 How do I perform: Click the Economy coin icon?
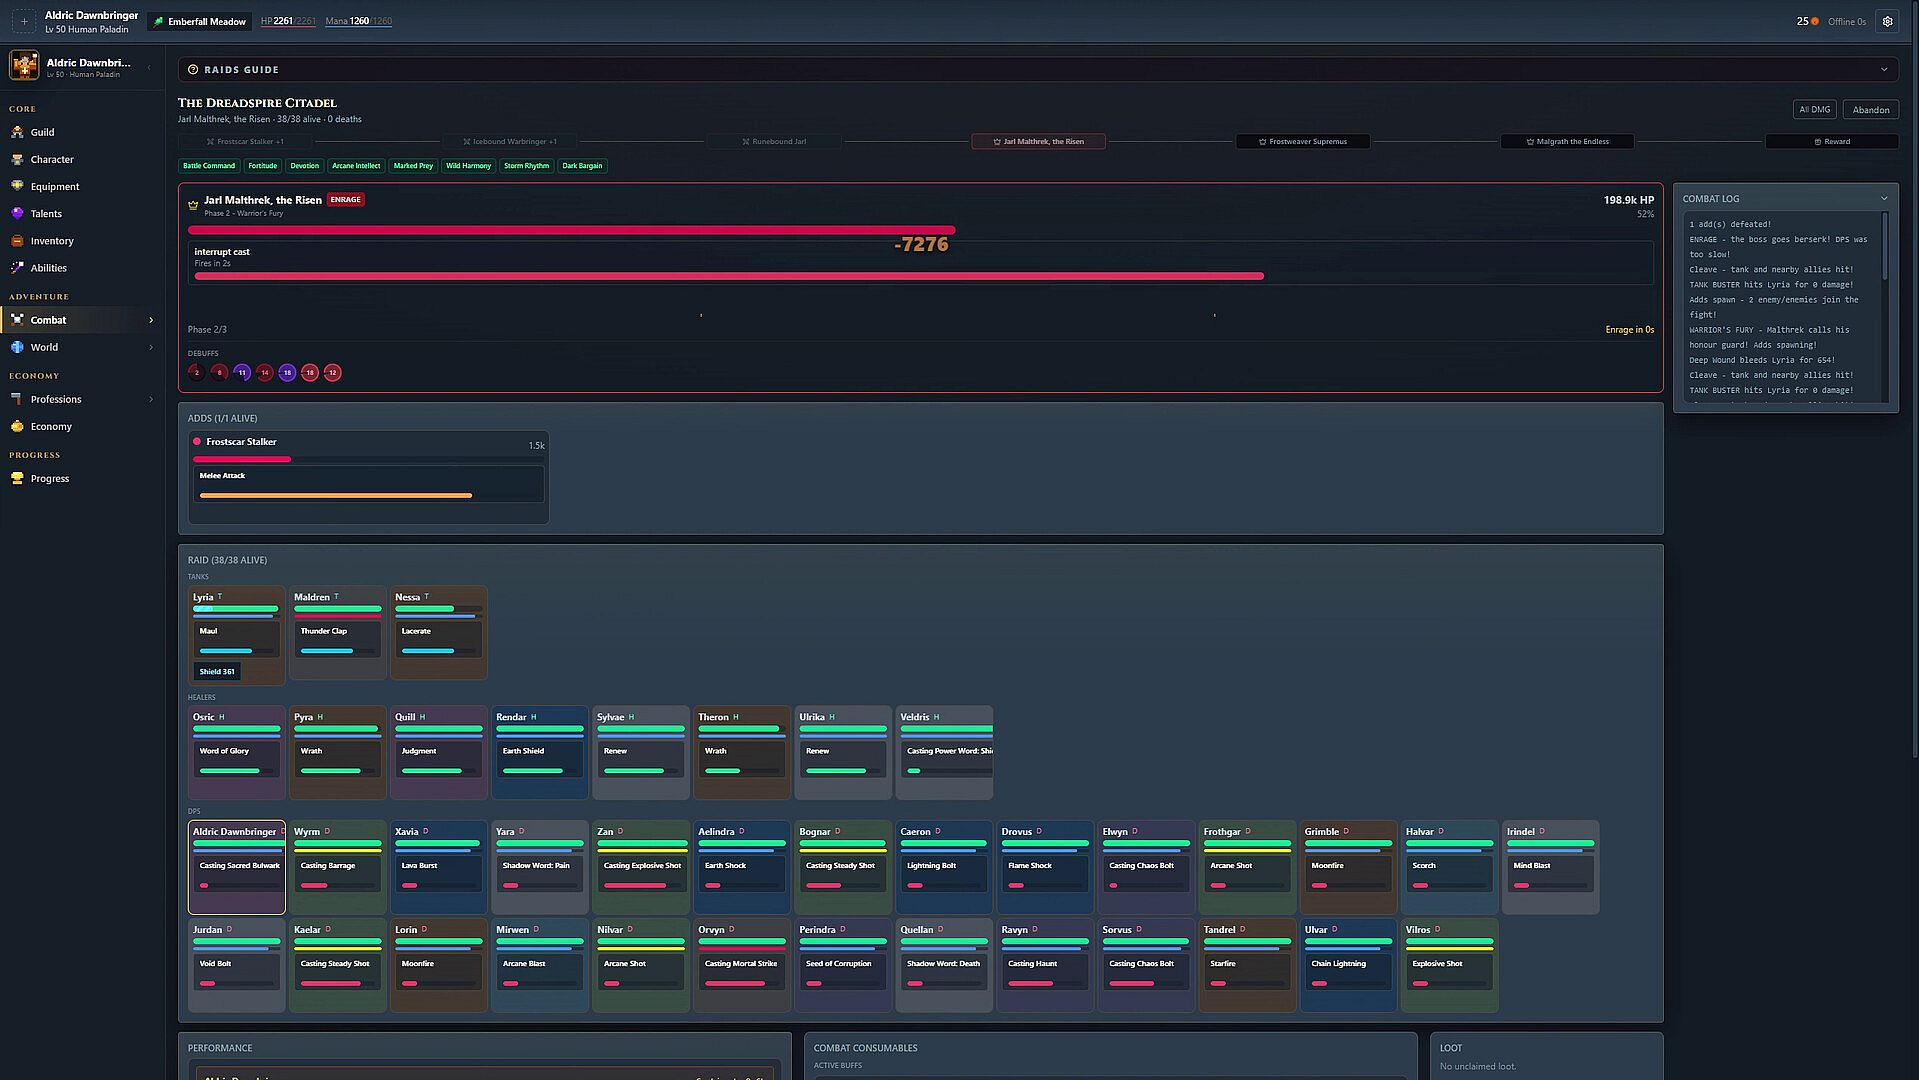[17, 426]
